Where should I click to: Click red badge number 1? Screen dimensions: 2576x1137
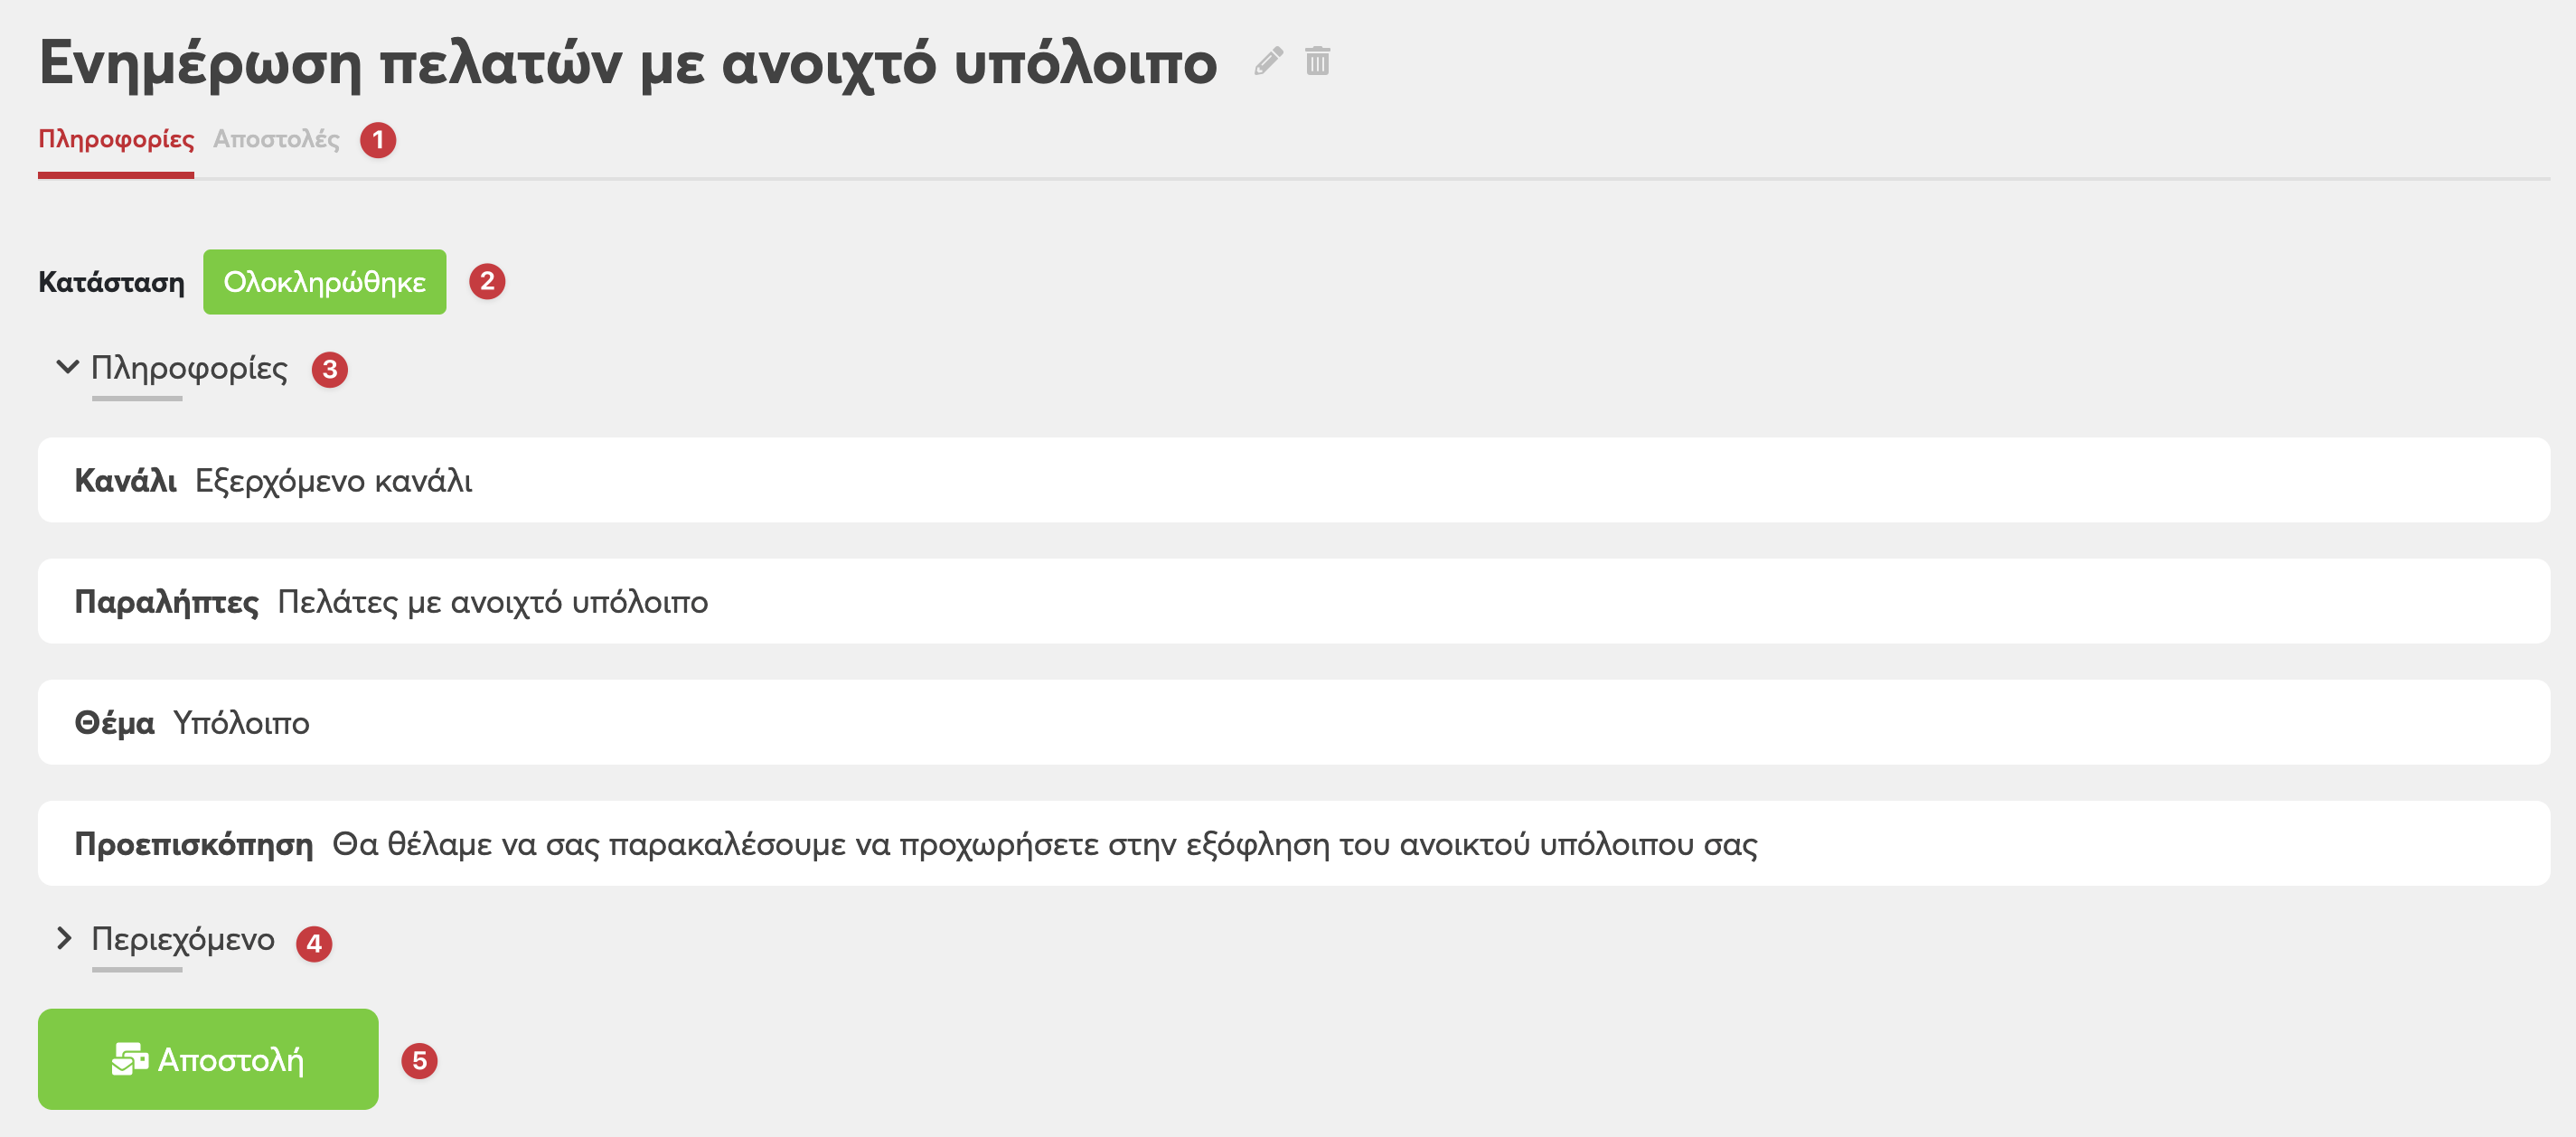378,140
